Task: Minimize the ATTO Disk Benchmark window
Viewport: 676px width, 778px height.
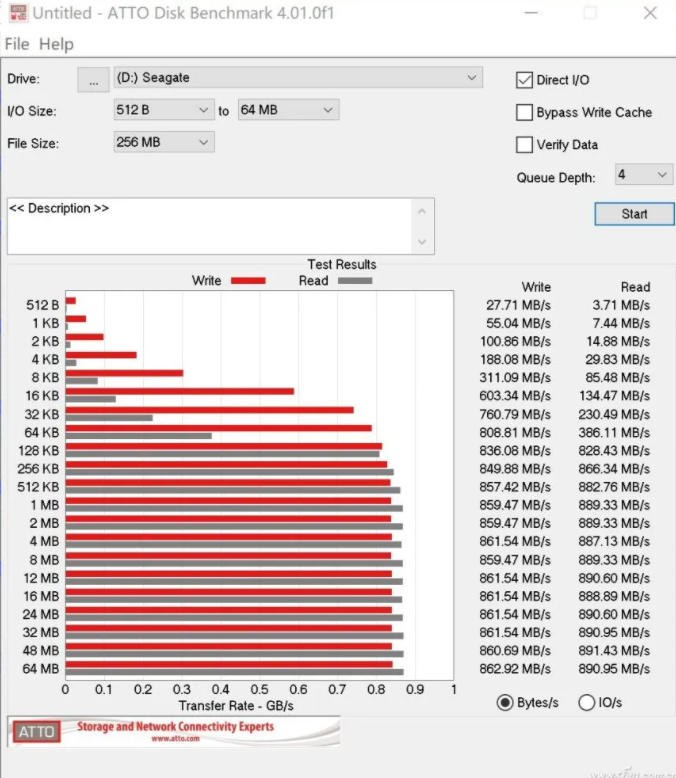Action: point(531,13)
